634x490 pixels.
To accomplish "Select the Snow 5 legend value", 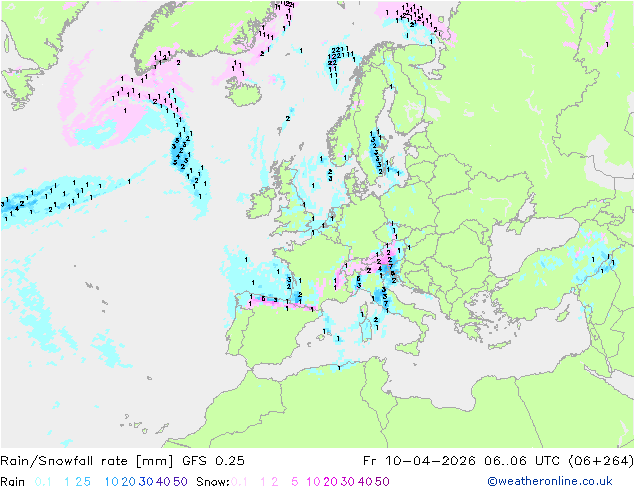I will 295,482.
